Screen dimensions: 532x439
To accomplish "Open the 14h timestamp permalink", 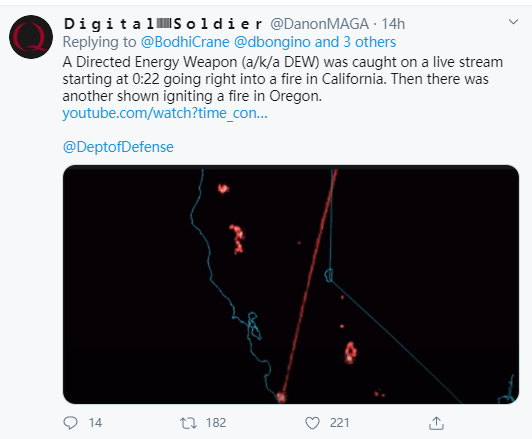I will click(393, 24).
